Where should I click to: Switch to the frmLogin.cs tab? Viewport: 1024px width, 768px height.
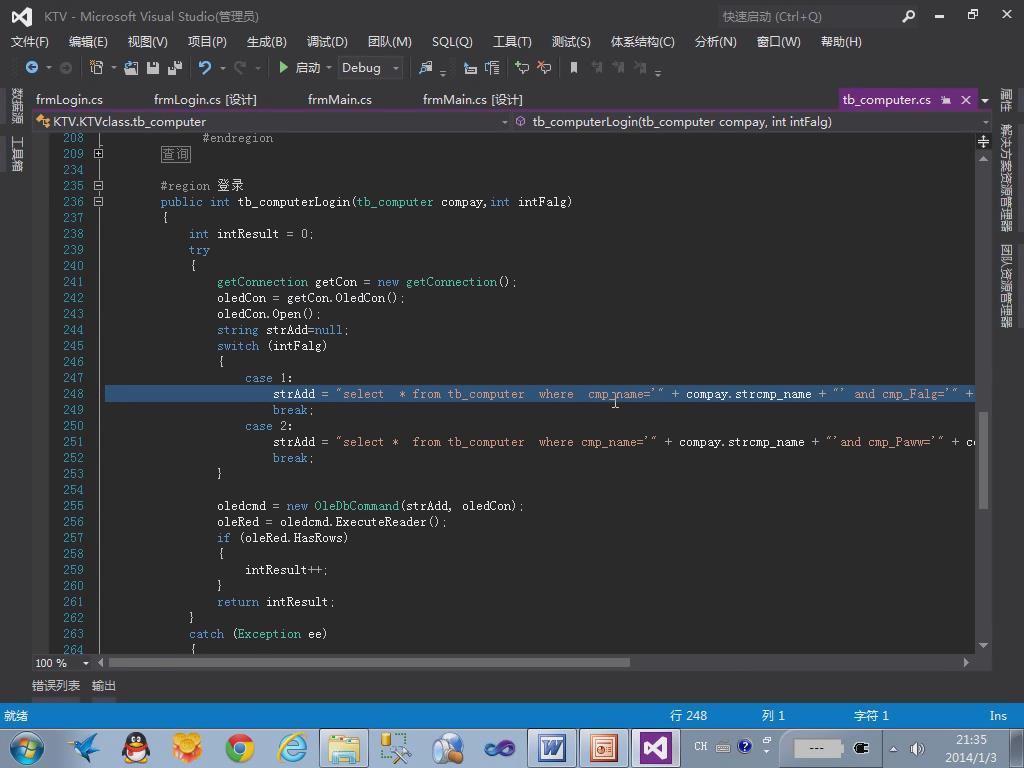pyautogui.click(x=69, y=100)
